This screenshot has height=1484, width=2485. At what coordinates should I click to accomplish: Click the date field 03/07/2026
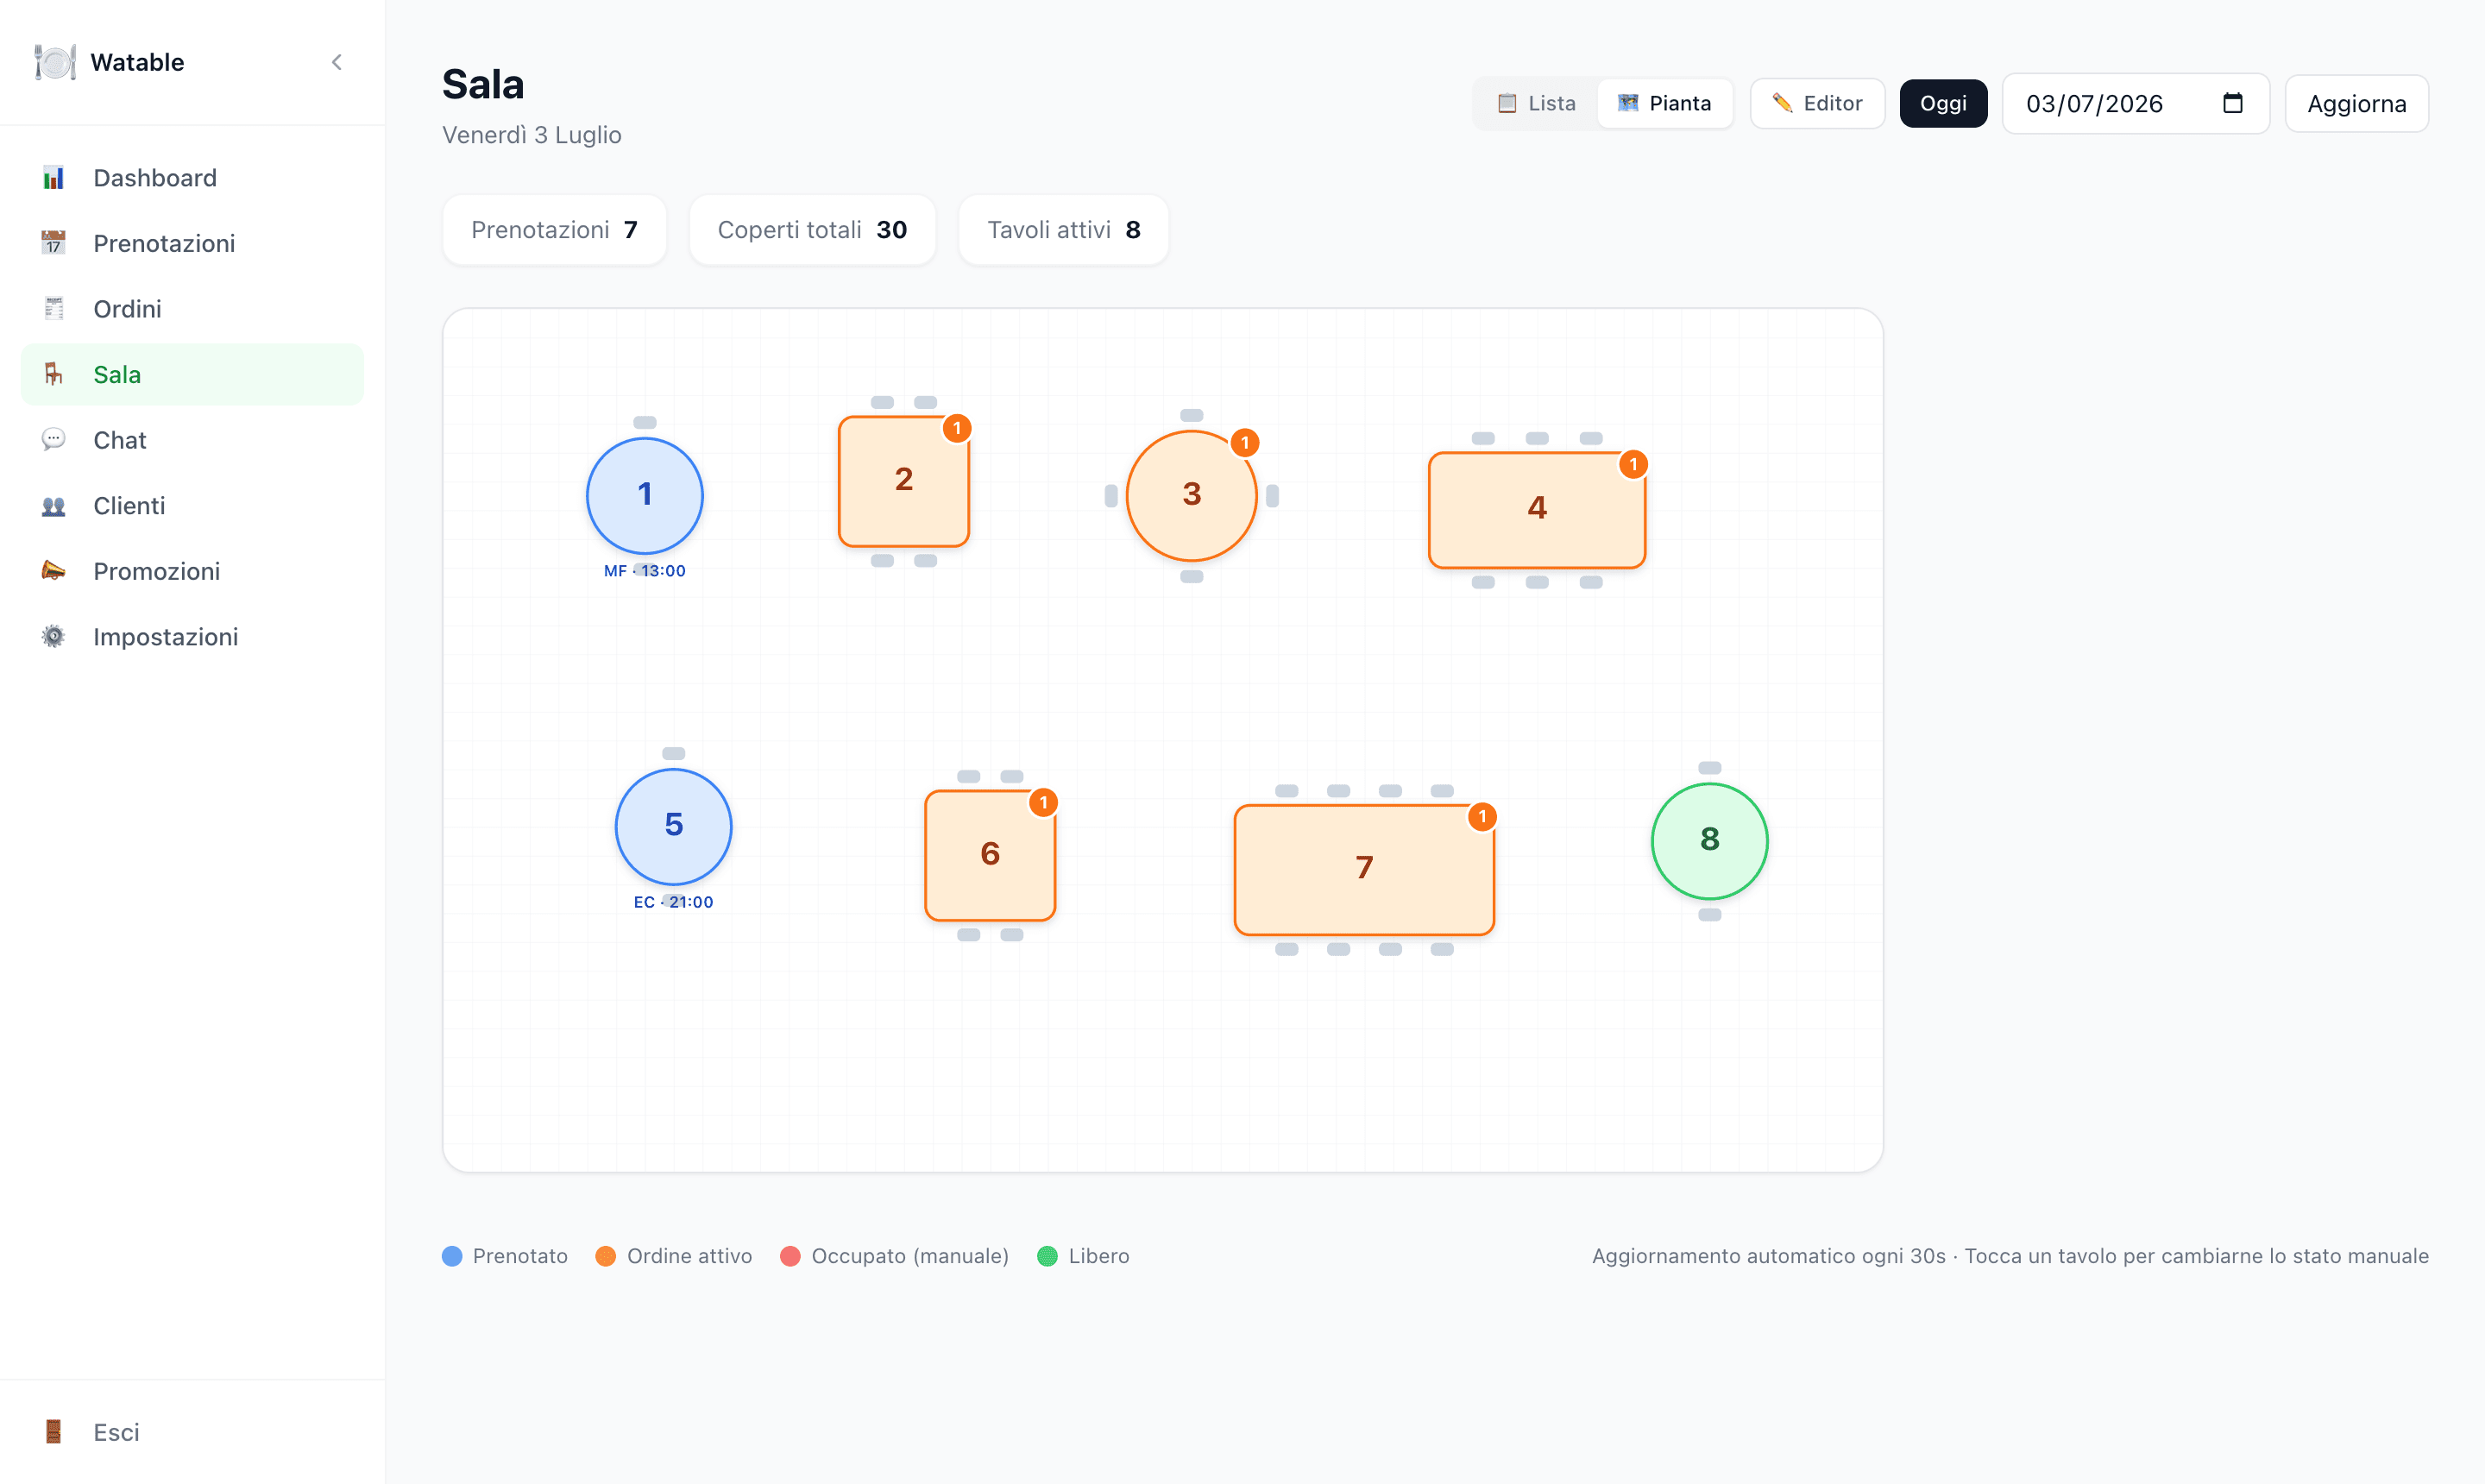2135,103
